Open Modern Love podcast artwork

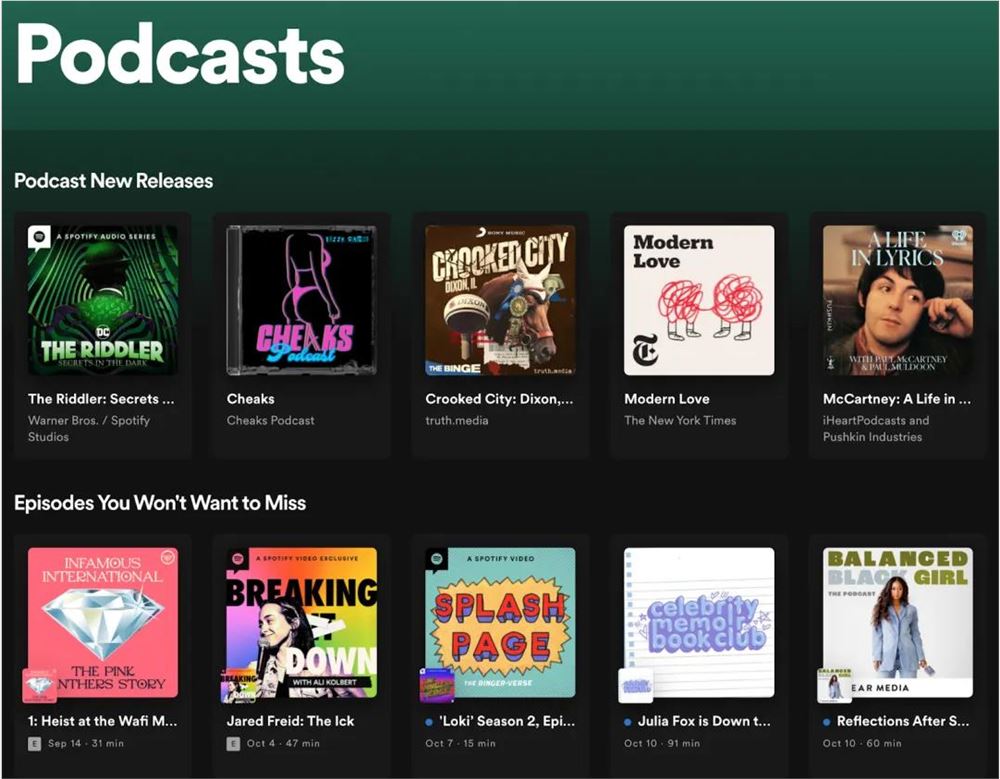click(699, 300)
